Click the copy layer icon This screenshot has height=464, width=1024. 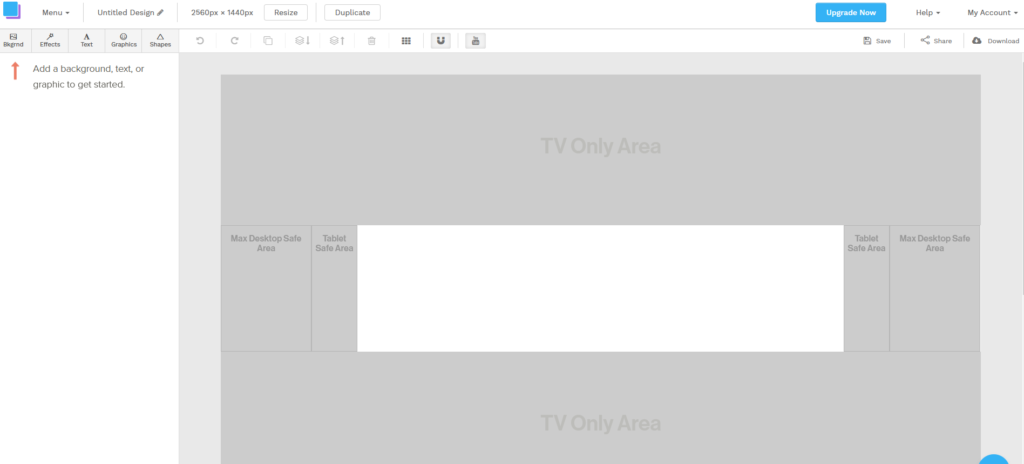pyautogui.click(x=267, y=41)
